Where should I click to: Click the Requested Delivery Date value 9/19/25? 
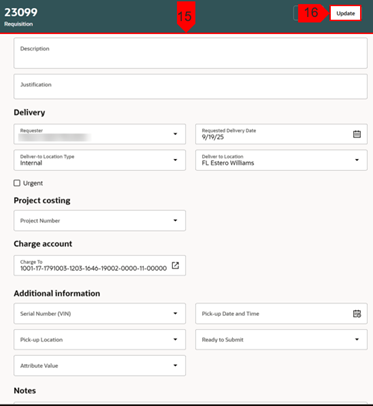[x=213, y=137]
